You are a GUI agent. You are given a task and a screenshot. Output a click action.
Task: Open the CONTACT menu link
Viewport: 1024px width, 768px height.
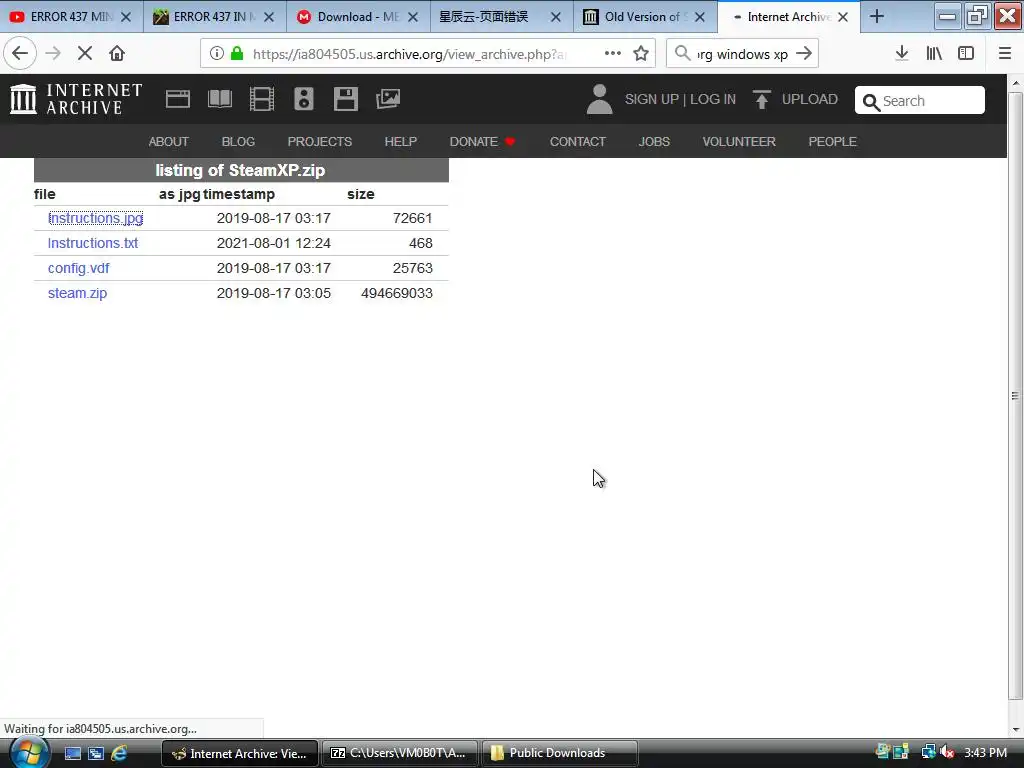[578, 142]
